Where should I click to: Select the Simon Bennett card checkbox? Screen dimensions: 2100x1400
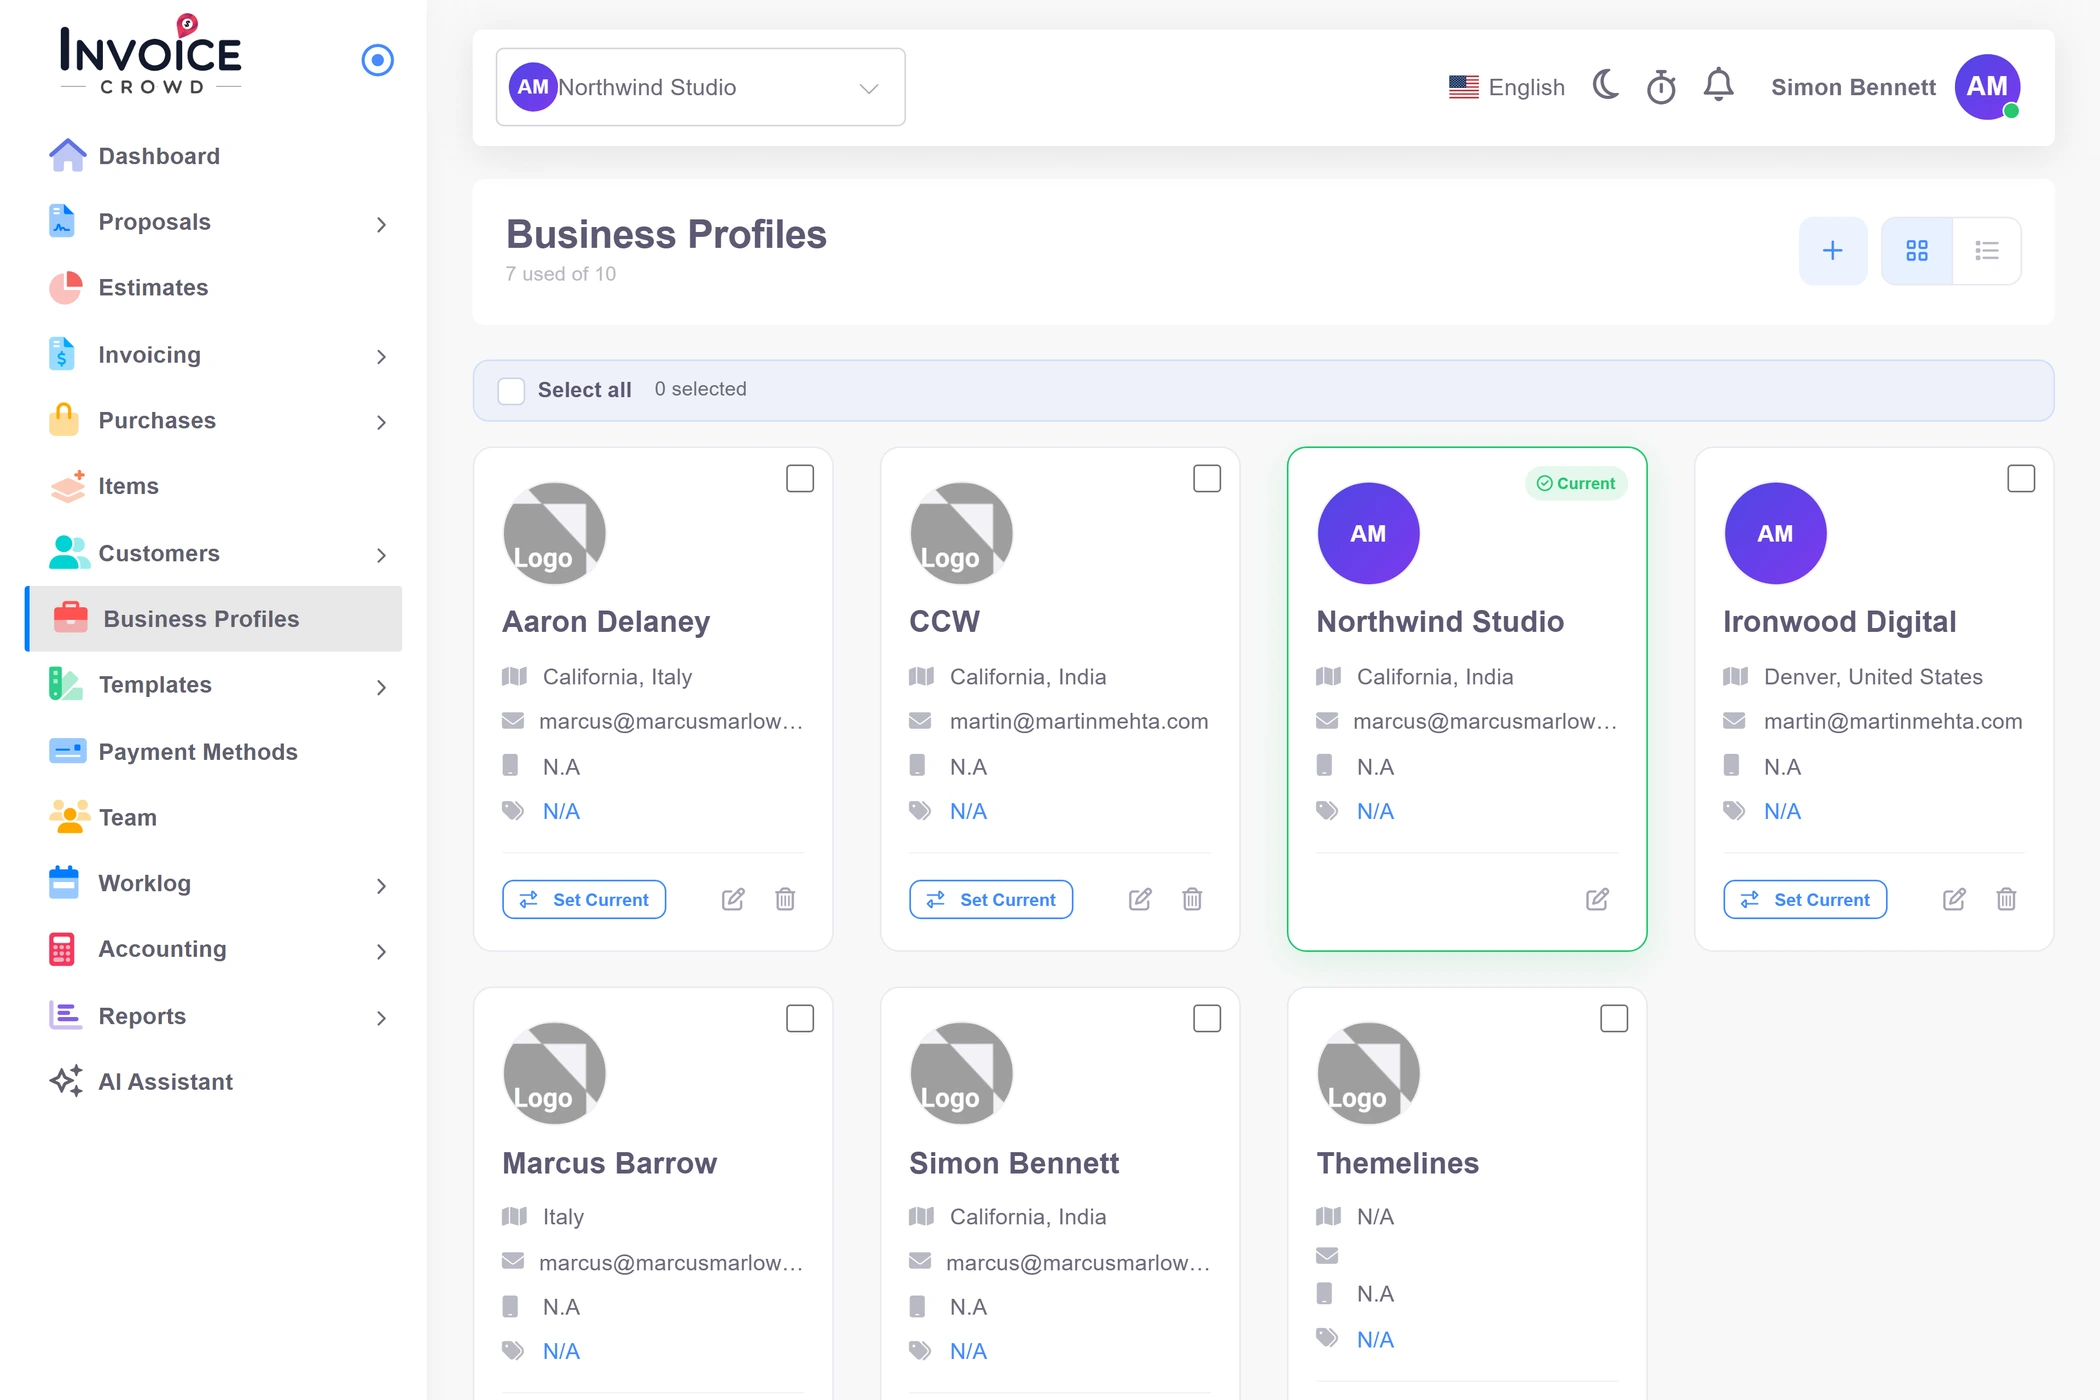[1207, 1019]
